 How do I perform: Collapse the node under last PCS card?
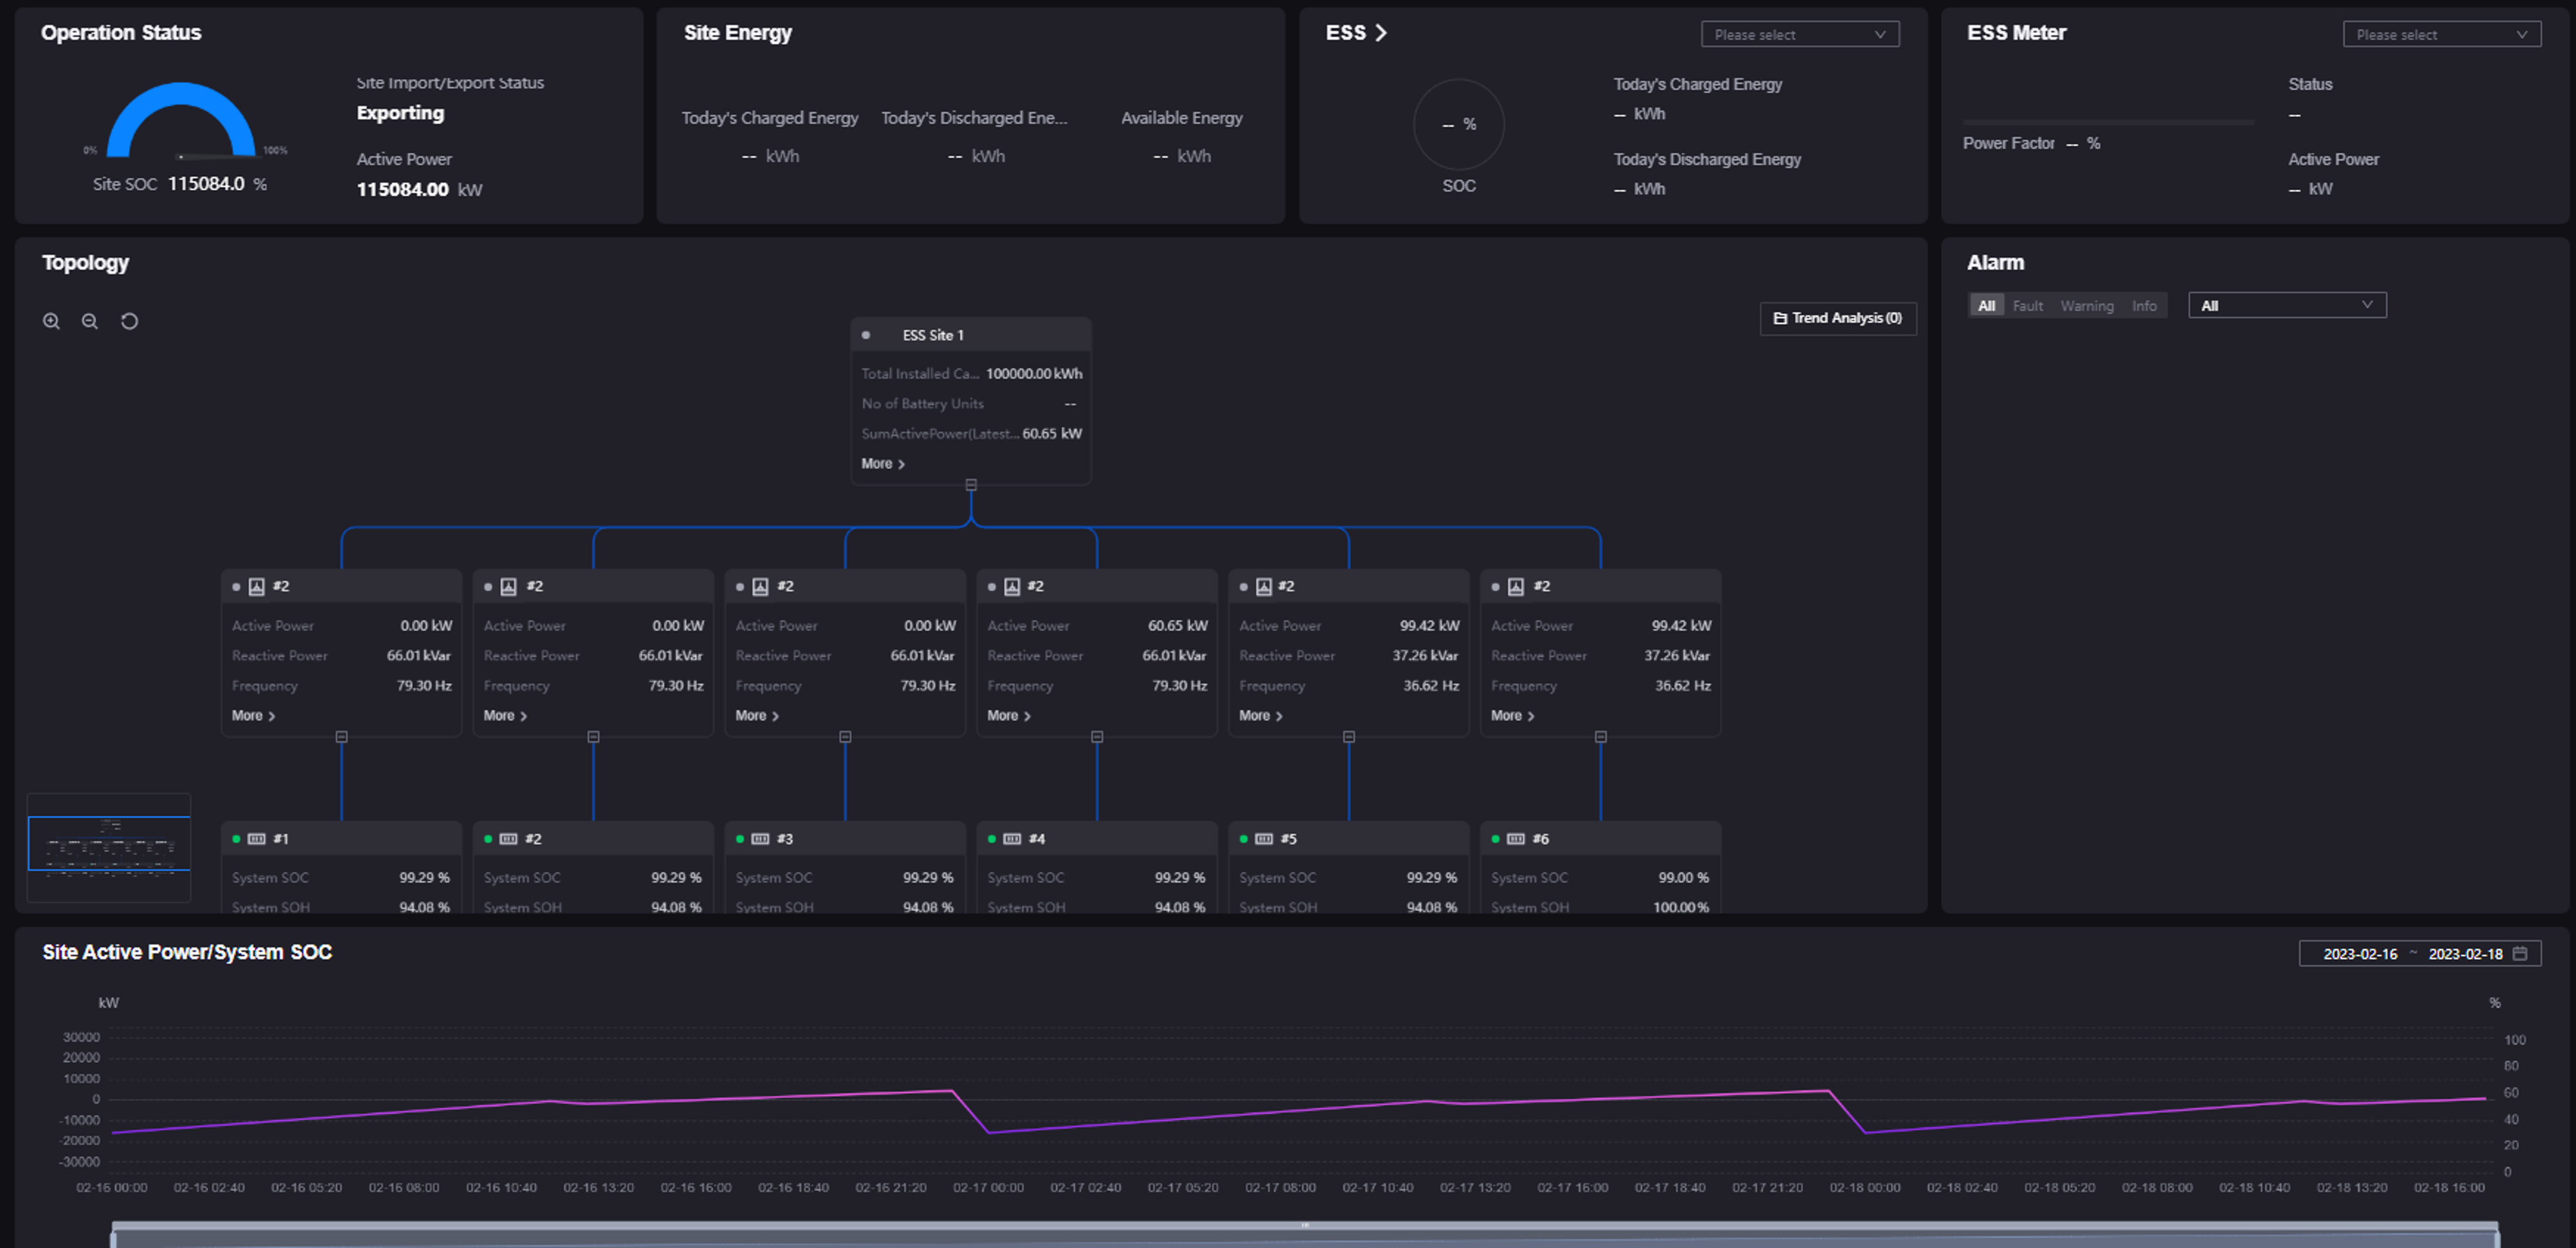tap(1600, 736)
